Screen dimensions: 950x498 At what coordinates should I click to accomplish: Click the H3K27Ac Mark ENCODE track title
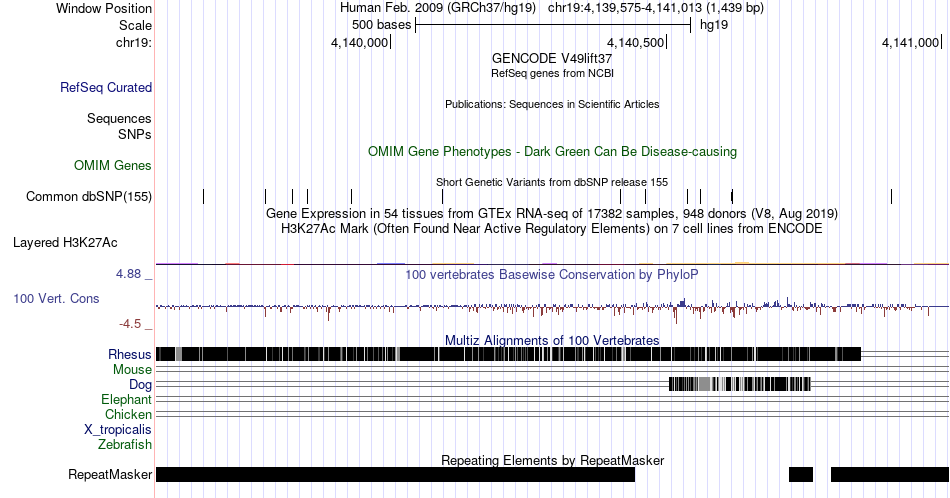(x=552, y=229)
